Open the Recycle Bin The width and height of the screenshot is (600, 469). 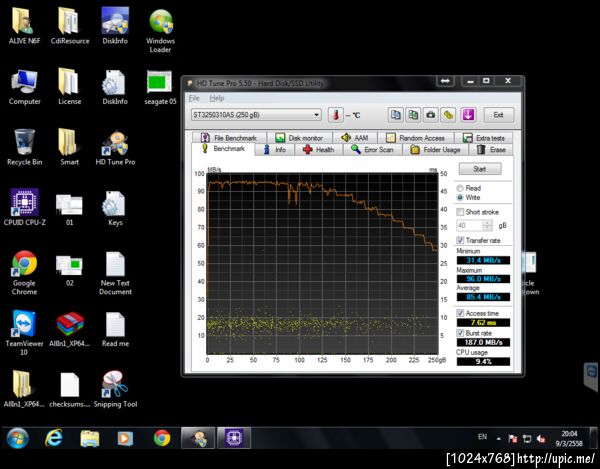tap(24, 148)
